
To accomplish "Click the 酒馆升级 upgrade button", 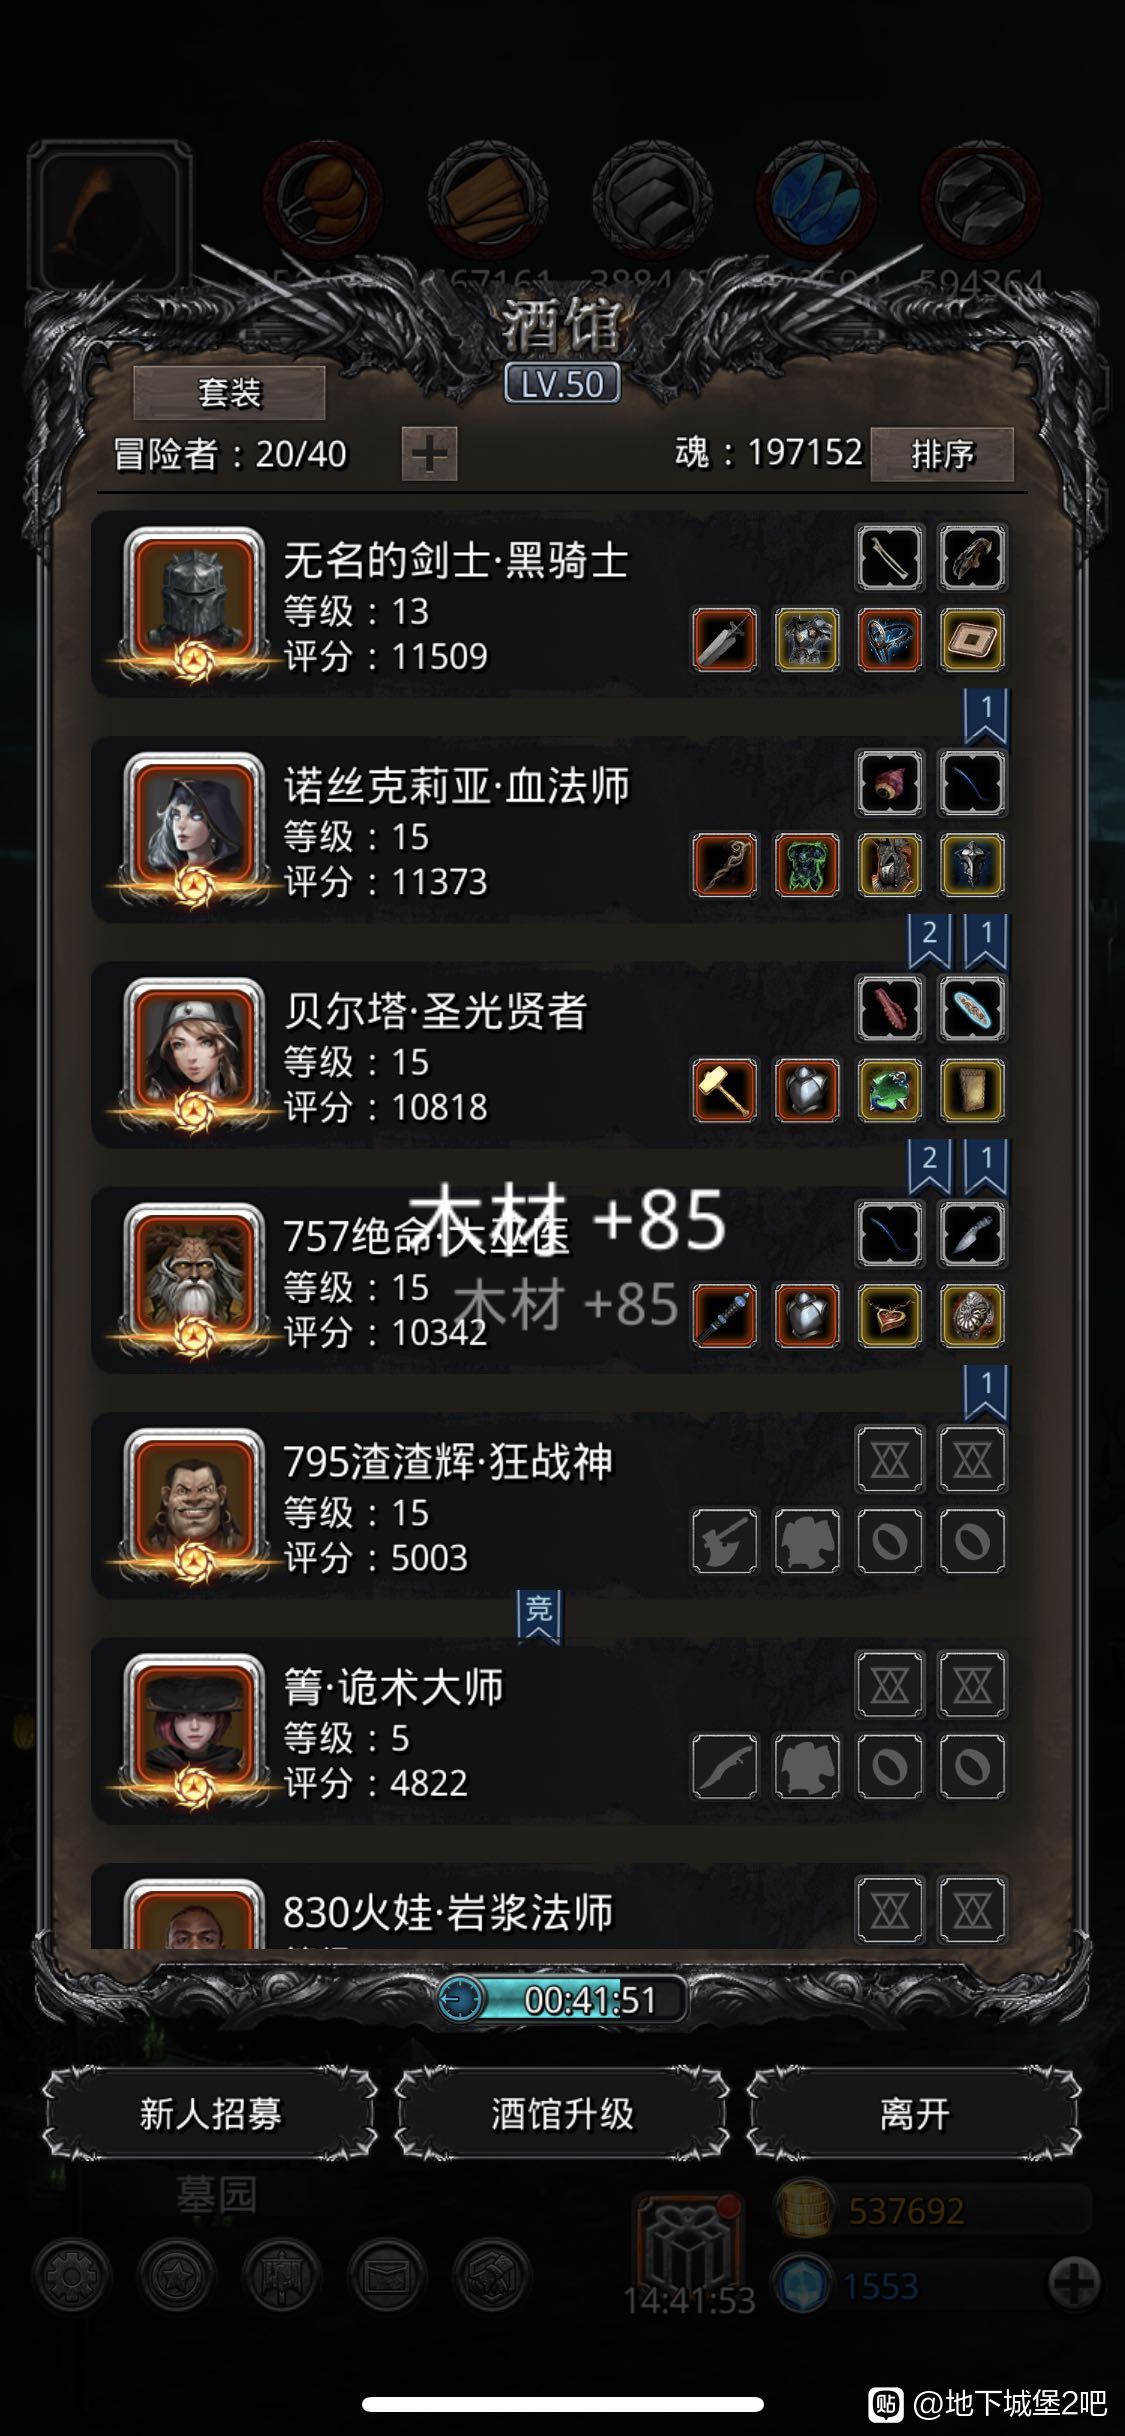I will (x=562, y=2113).
